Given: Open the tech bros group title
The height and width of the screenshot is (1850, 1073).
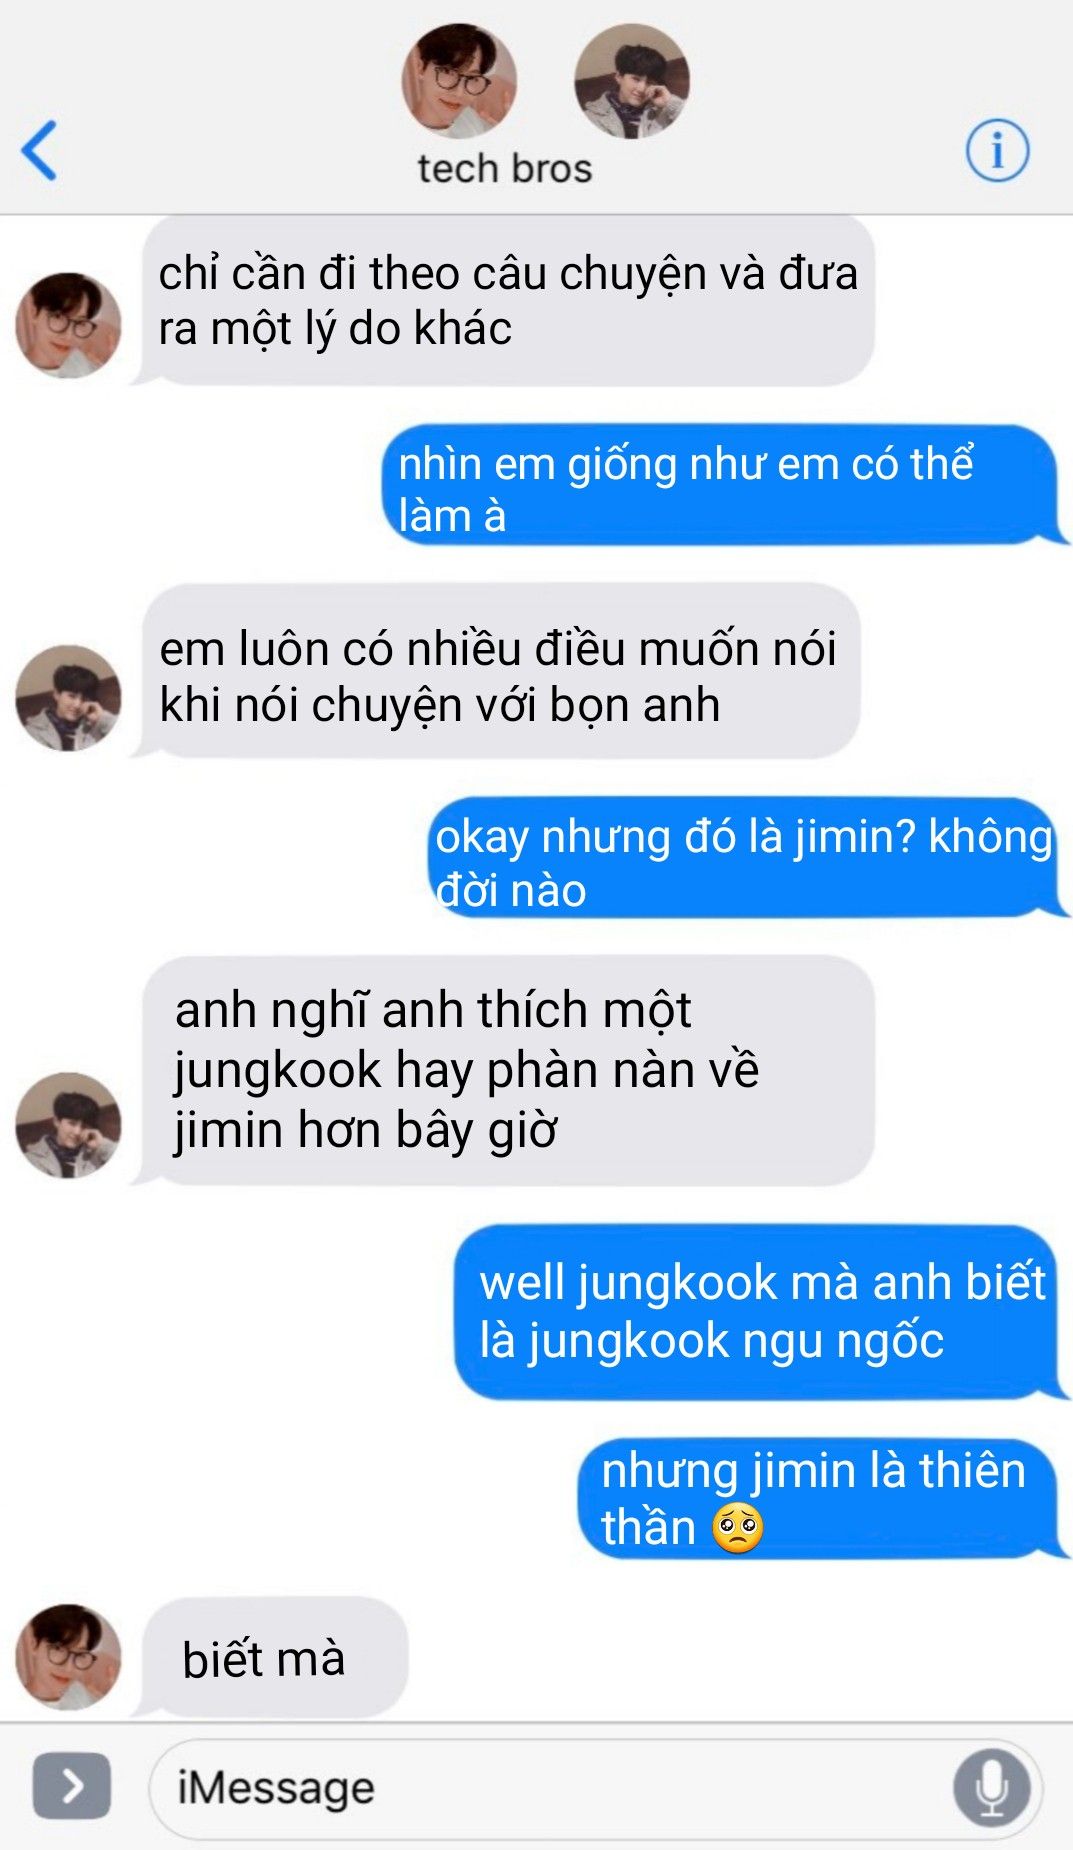Looking at the screenshot, I should point(505,168).
